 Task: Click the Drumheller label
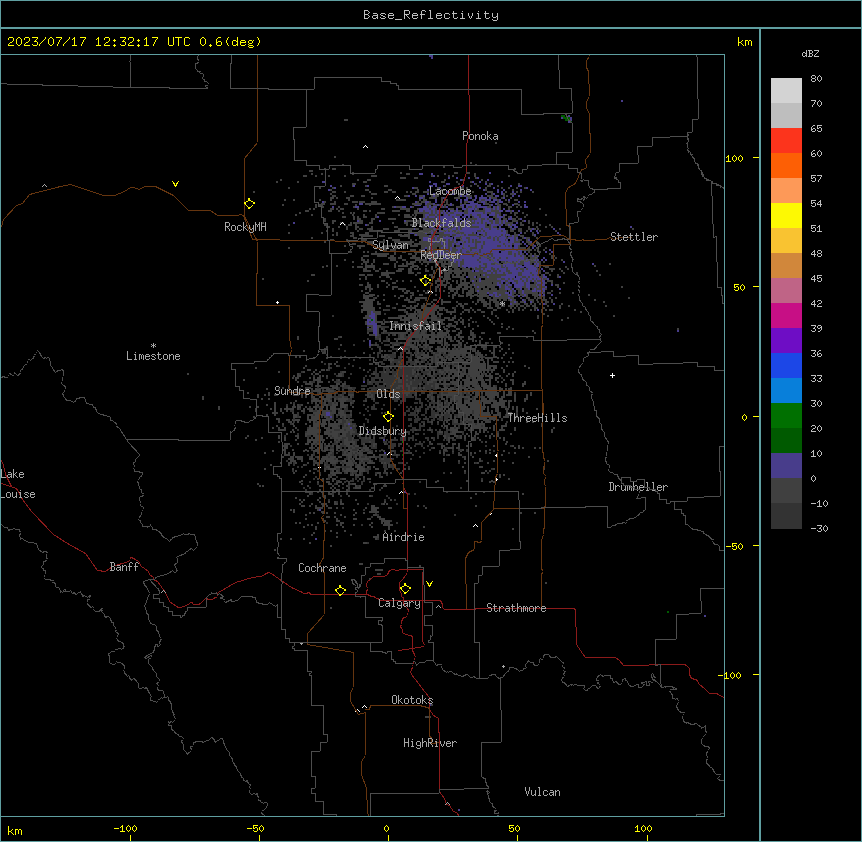[x=638, y=487]
